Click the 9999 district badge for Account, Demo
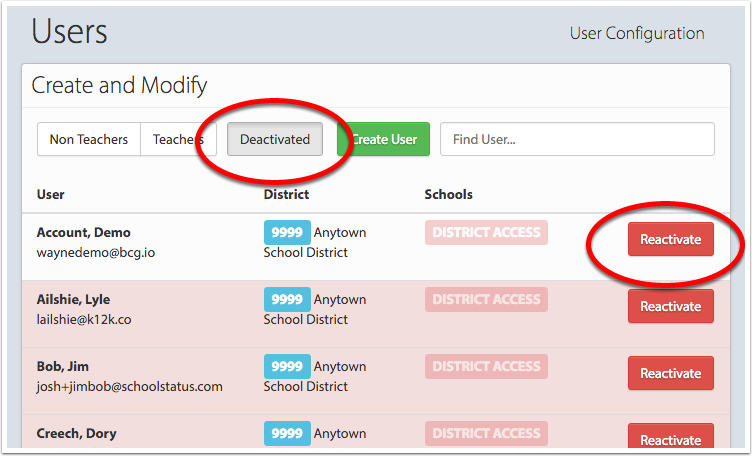 pos(287,233)
